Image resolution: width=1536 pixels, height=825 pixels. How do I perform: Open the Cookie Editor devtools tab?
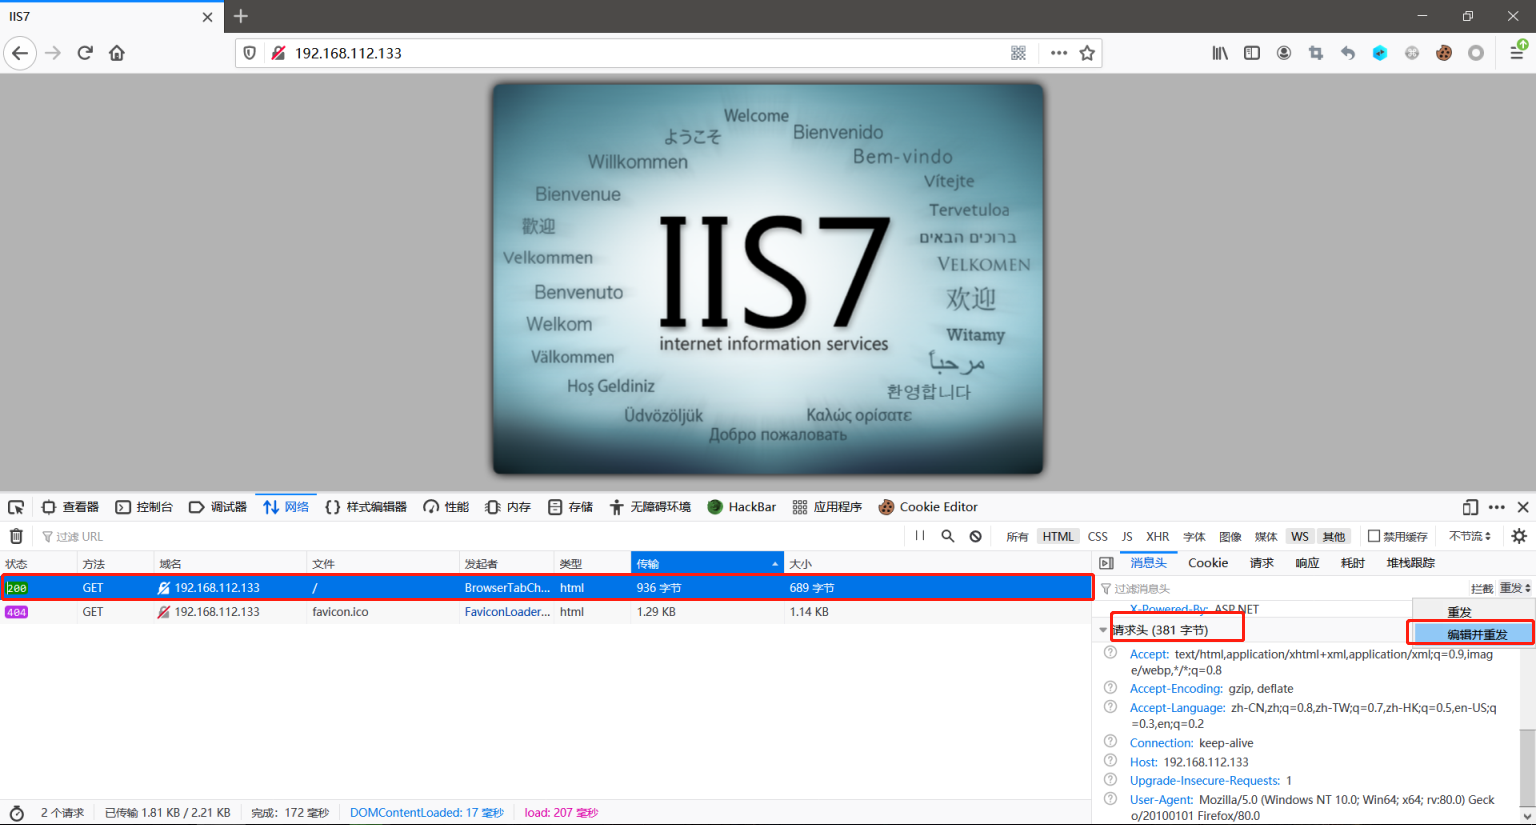pyautogui.click(x=928, y=507)
